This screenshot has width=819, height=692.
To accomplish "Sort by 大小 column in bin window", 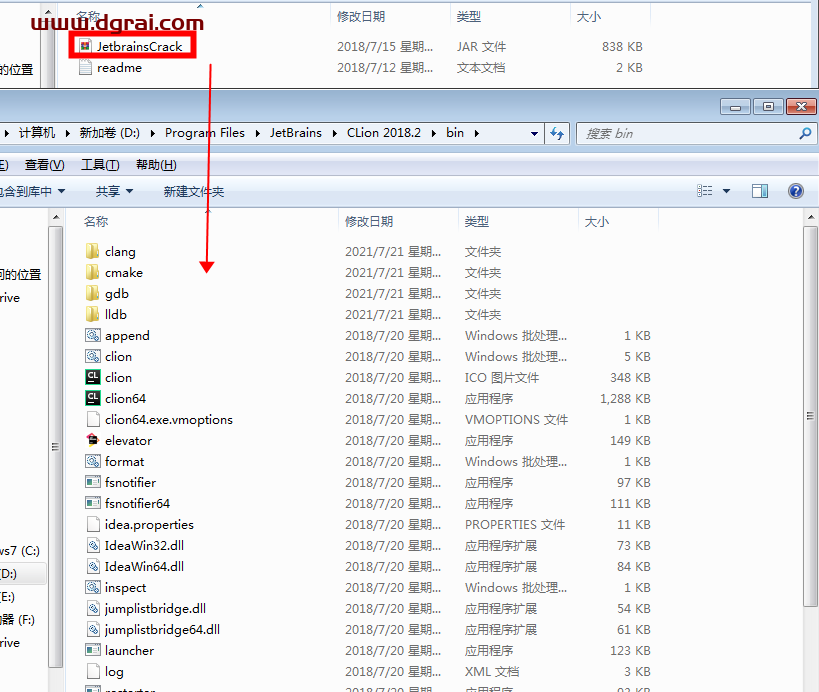I will click(x=597, y=221).
